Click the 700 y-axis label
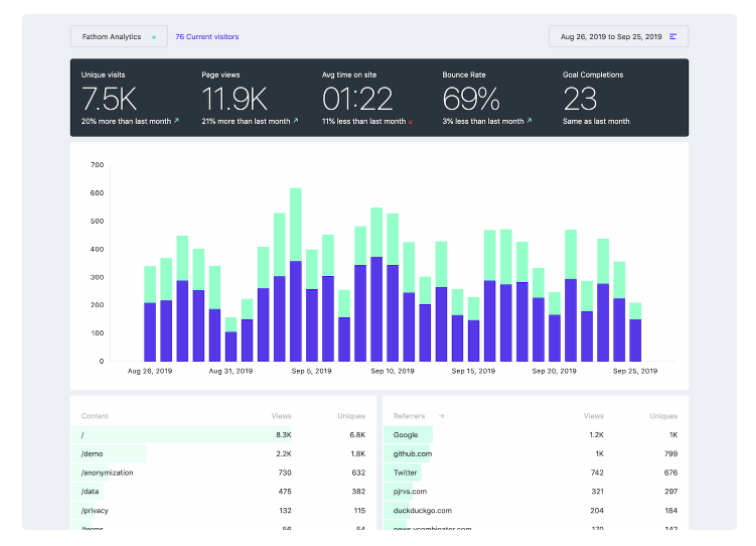The image size is (756, 546). pos(97,165)
